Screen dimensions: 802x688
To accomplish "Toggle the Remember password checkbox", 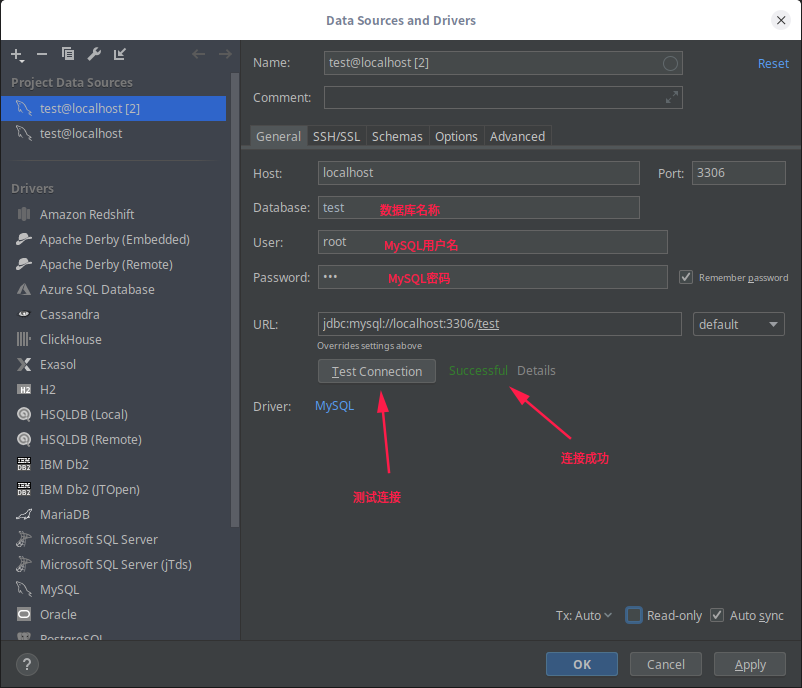I will pyautogui.click(x=685, y=277).
